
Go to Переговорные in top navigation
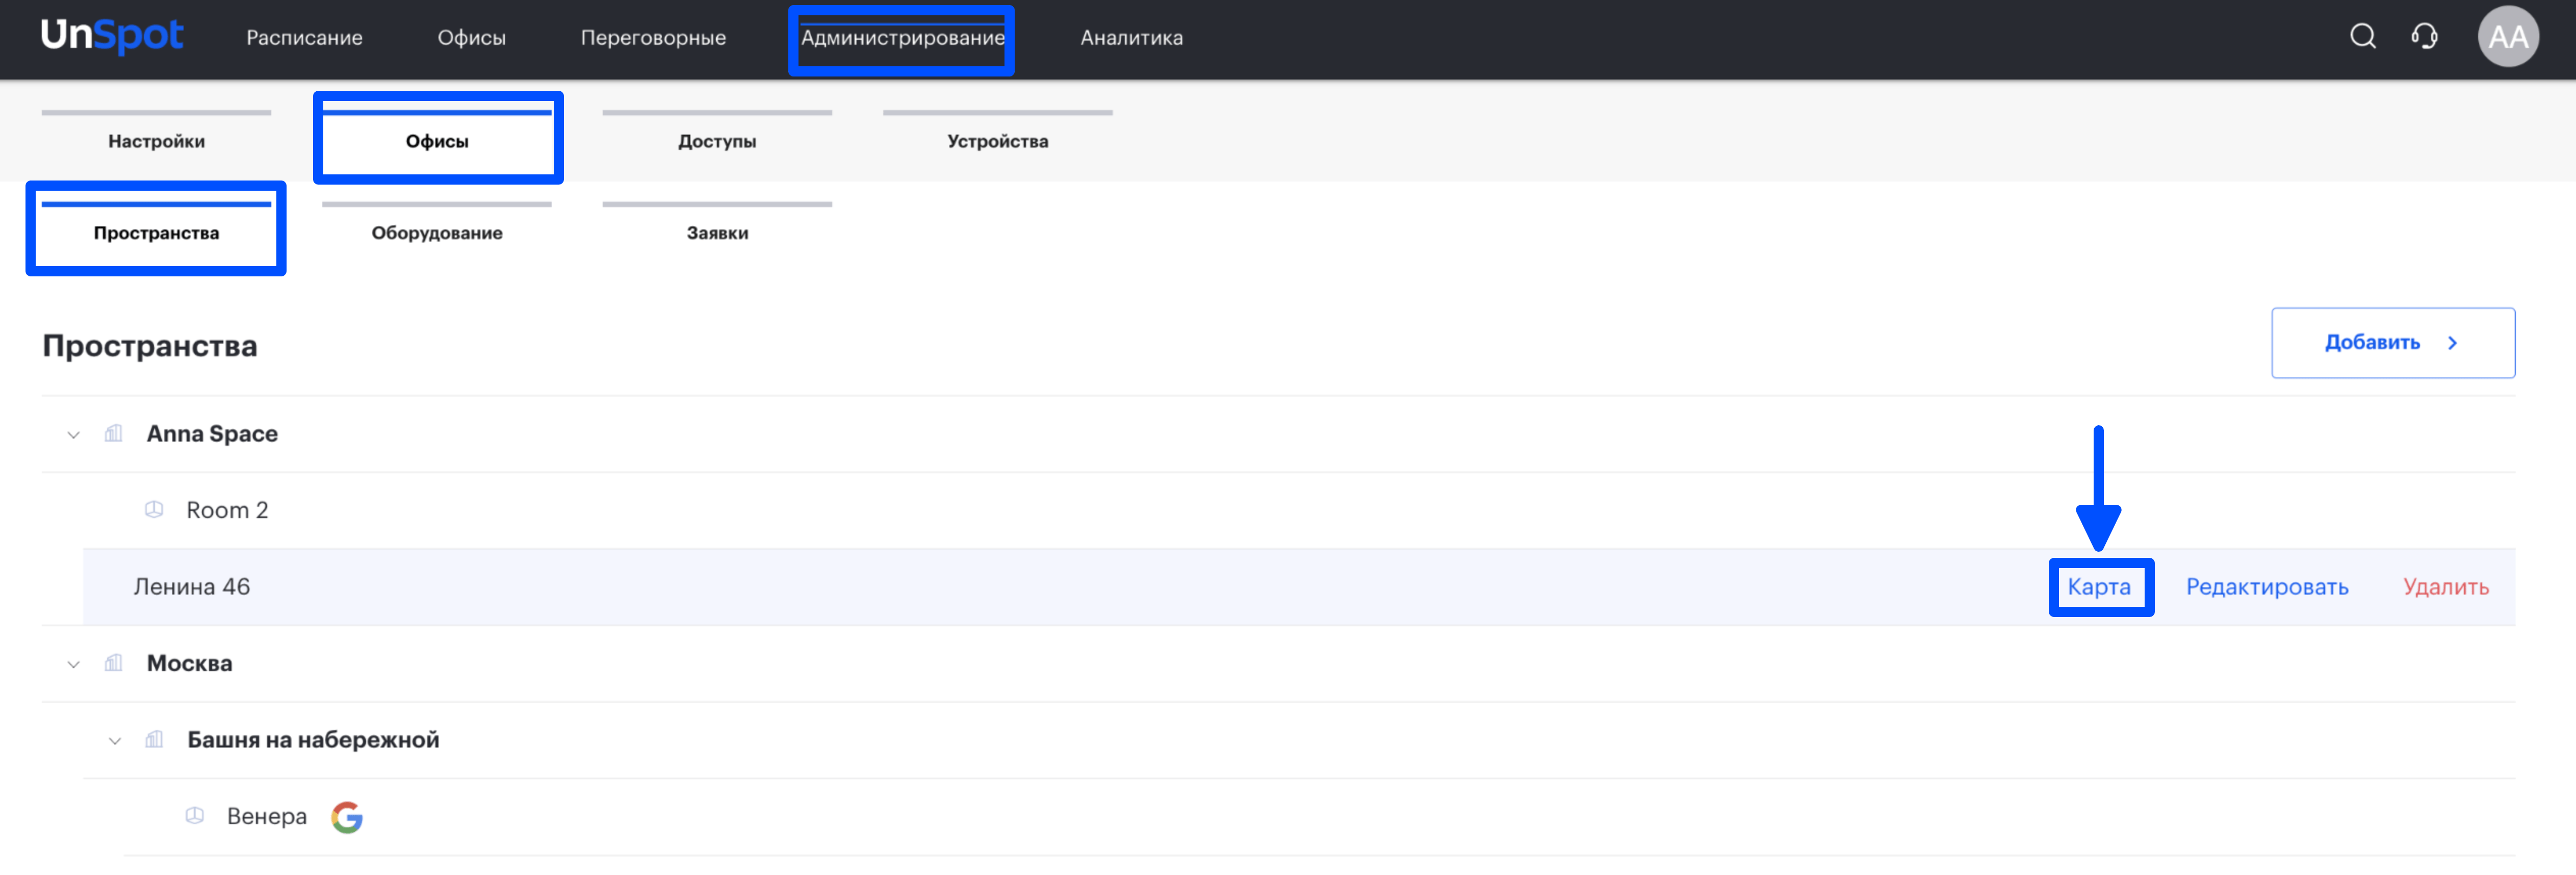click(x=653, y=38)
